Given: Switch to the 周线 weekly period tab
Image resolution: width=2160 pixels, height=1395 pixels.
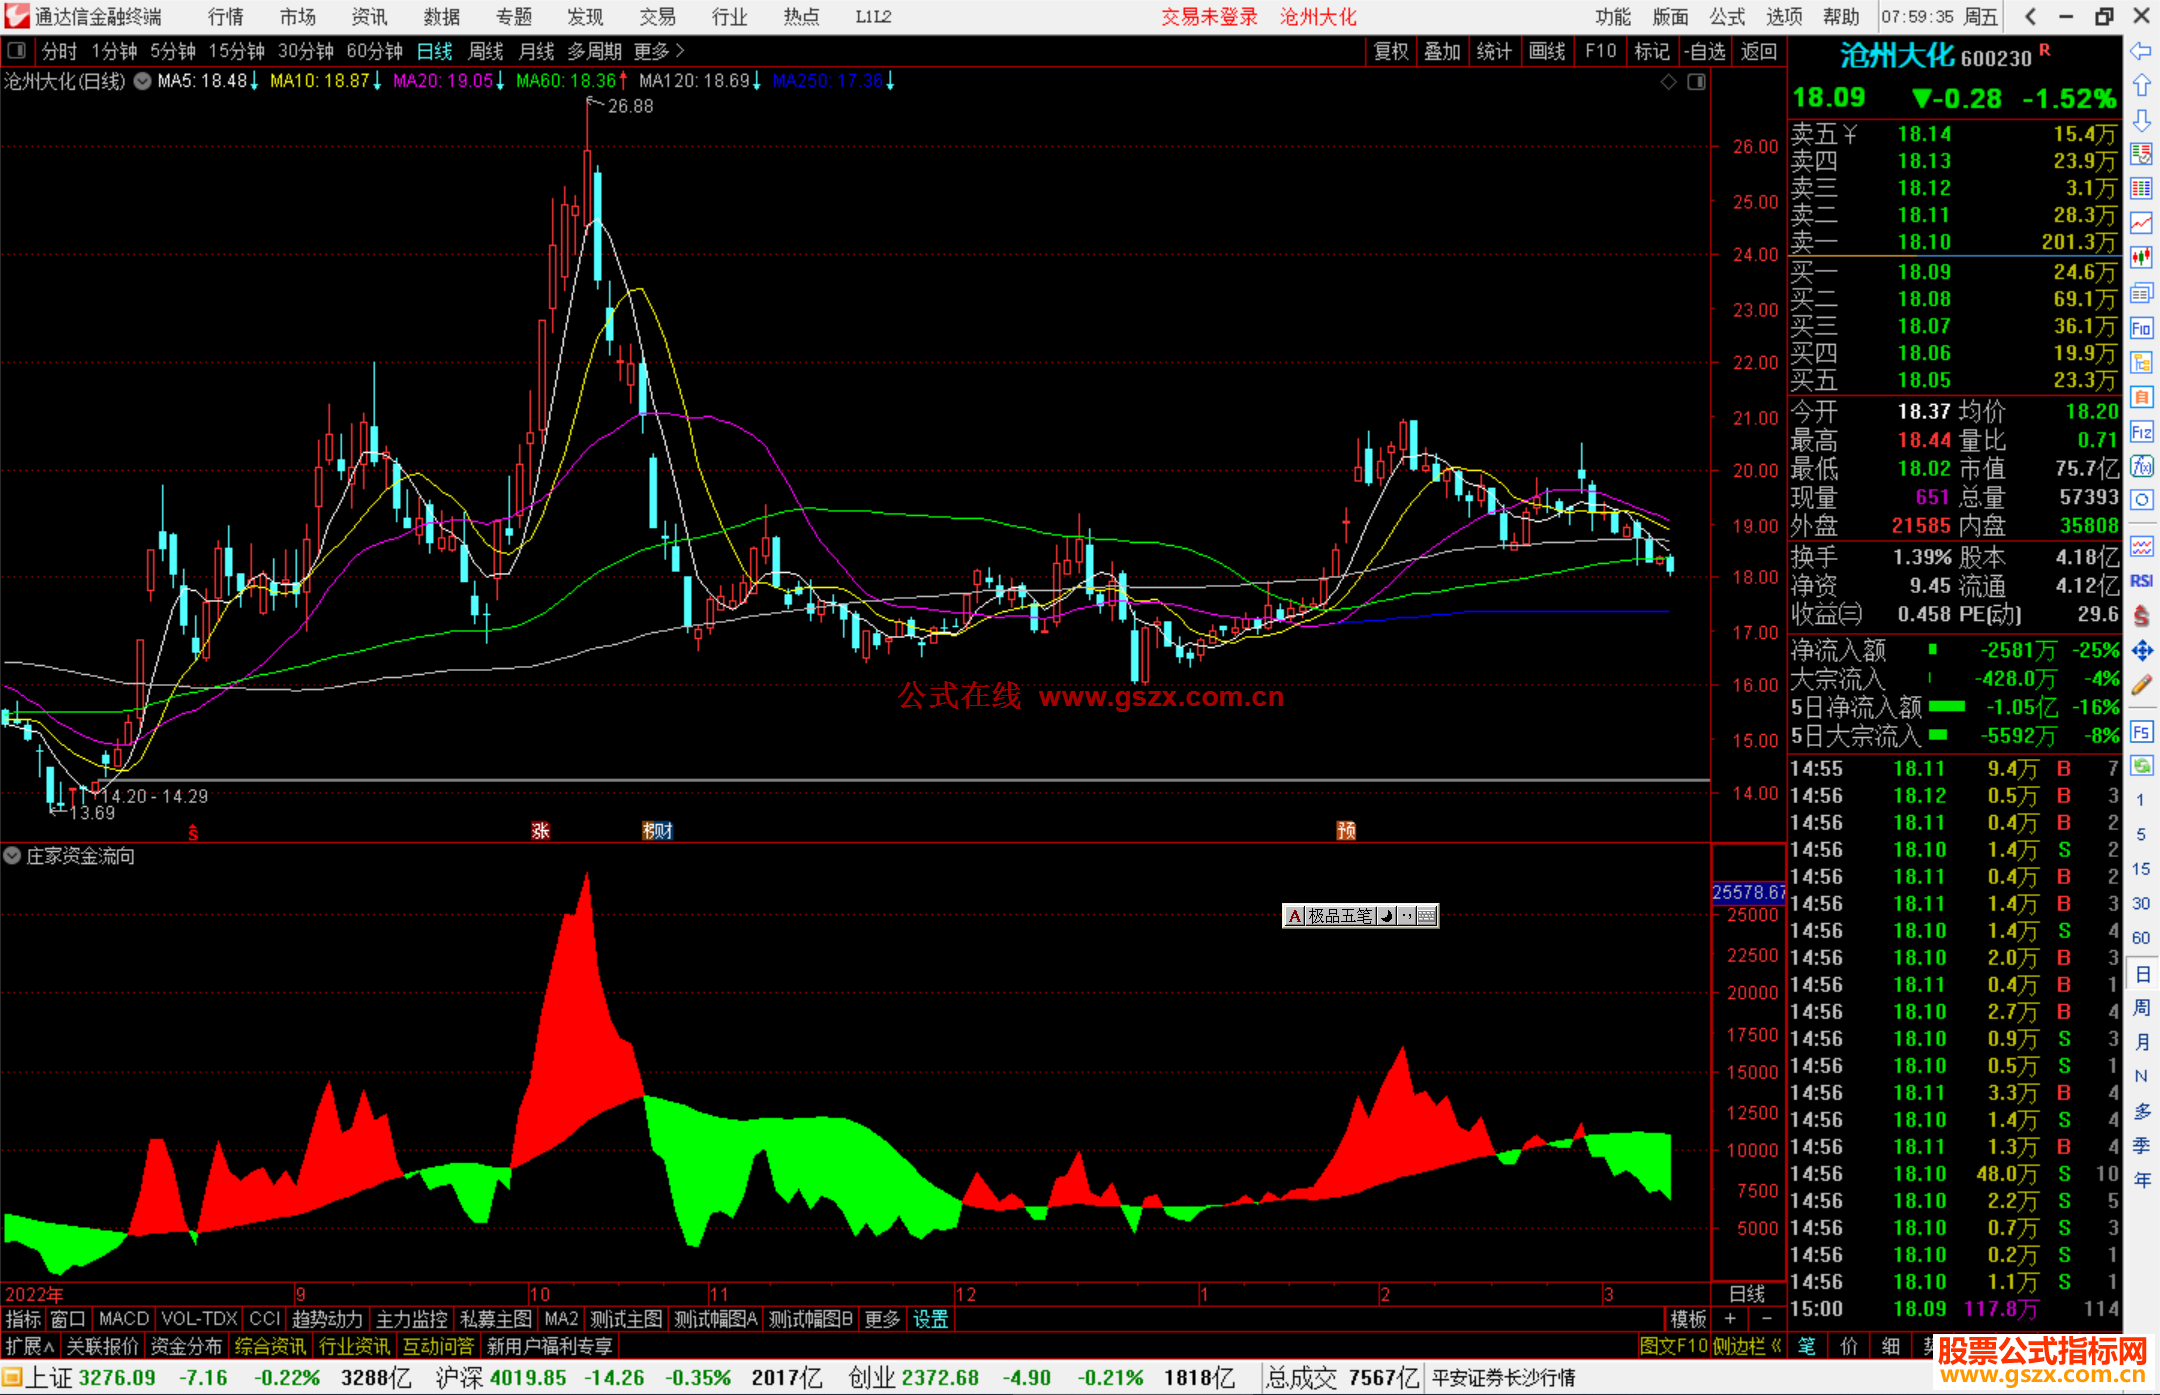Looking at the screenshot, I should click(x=486, y=51).
